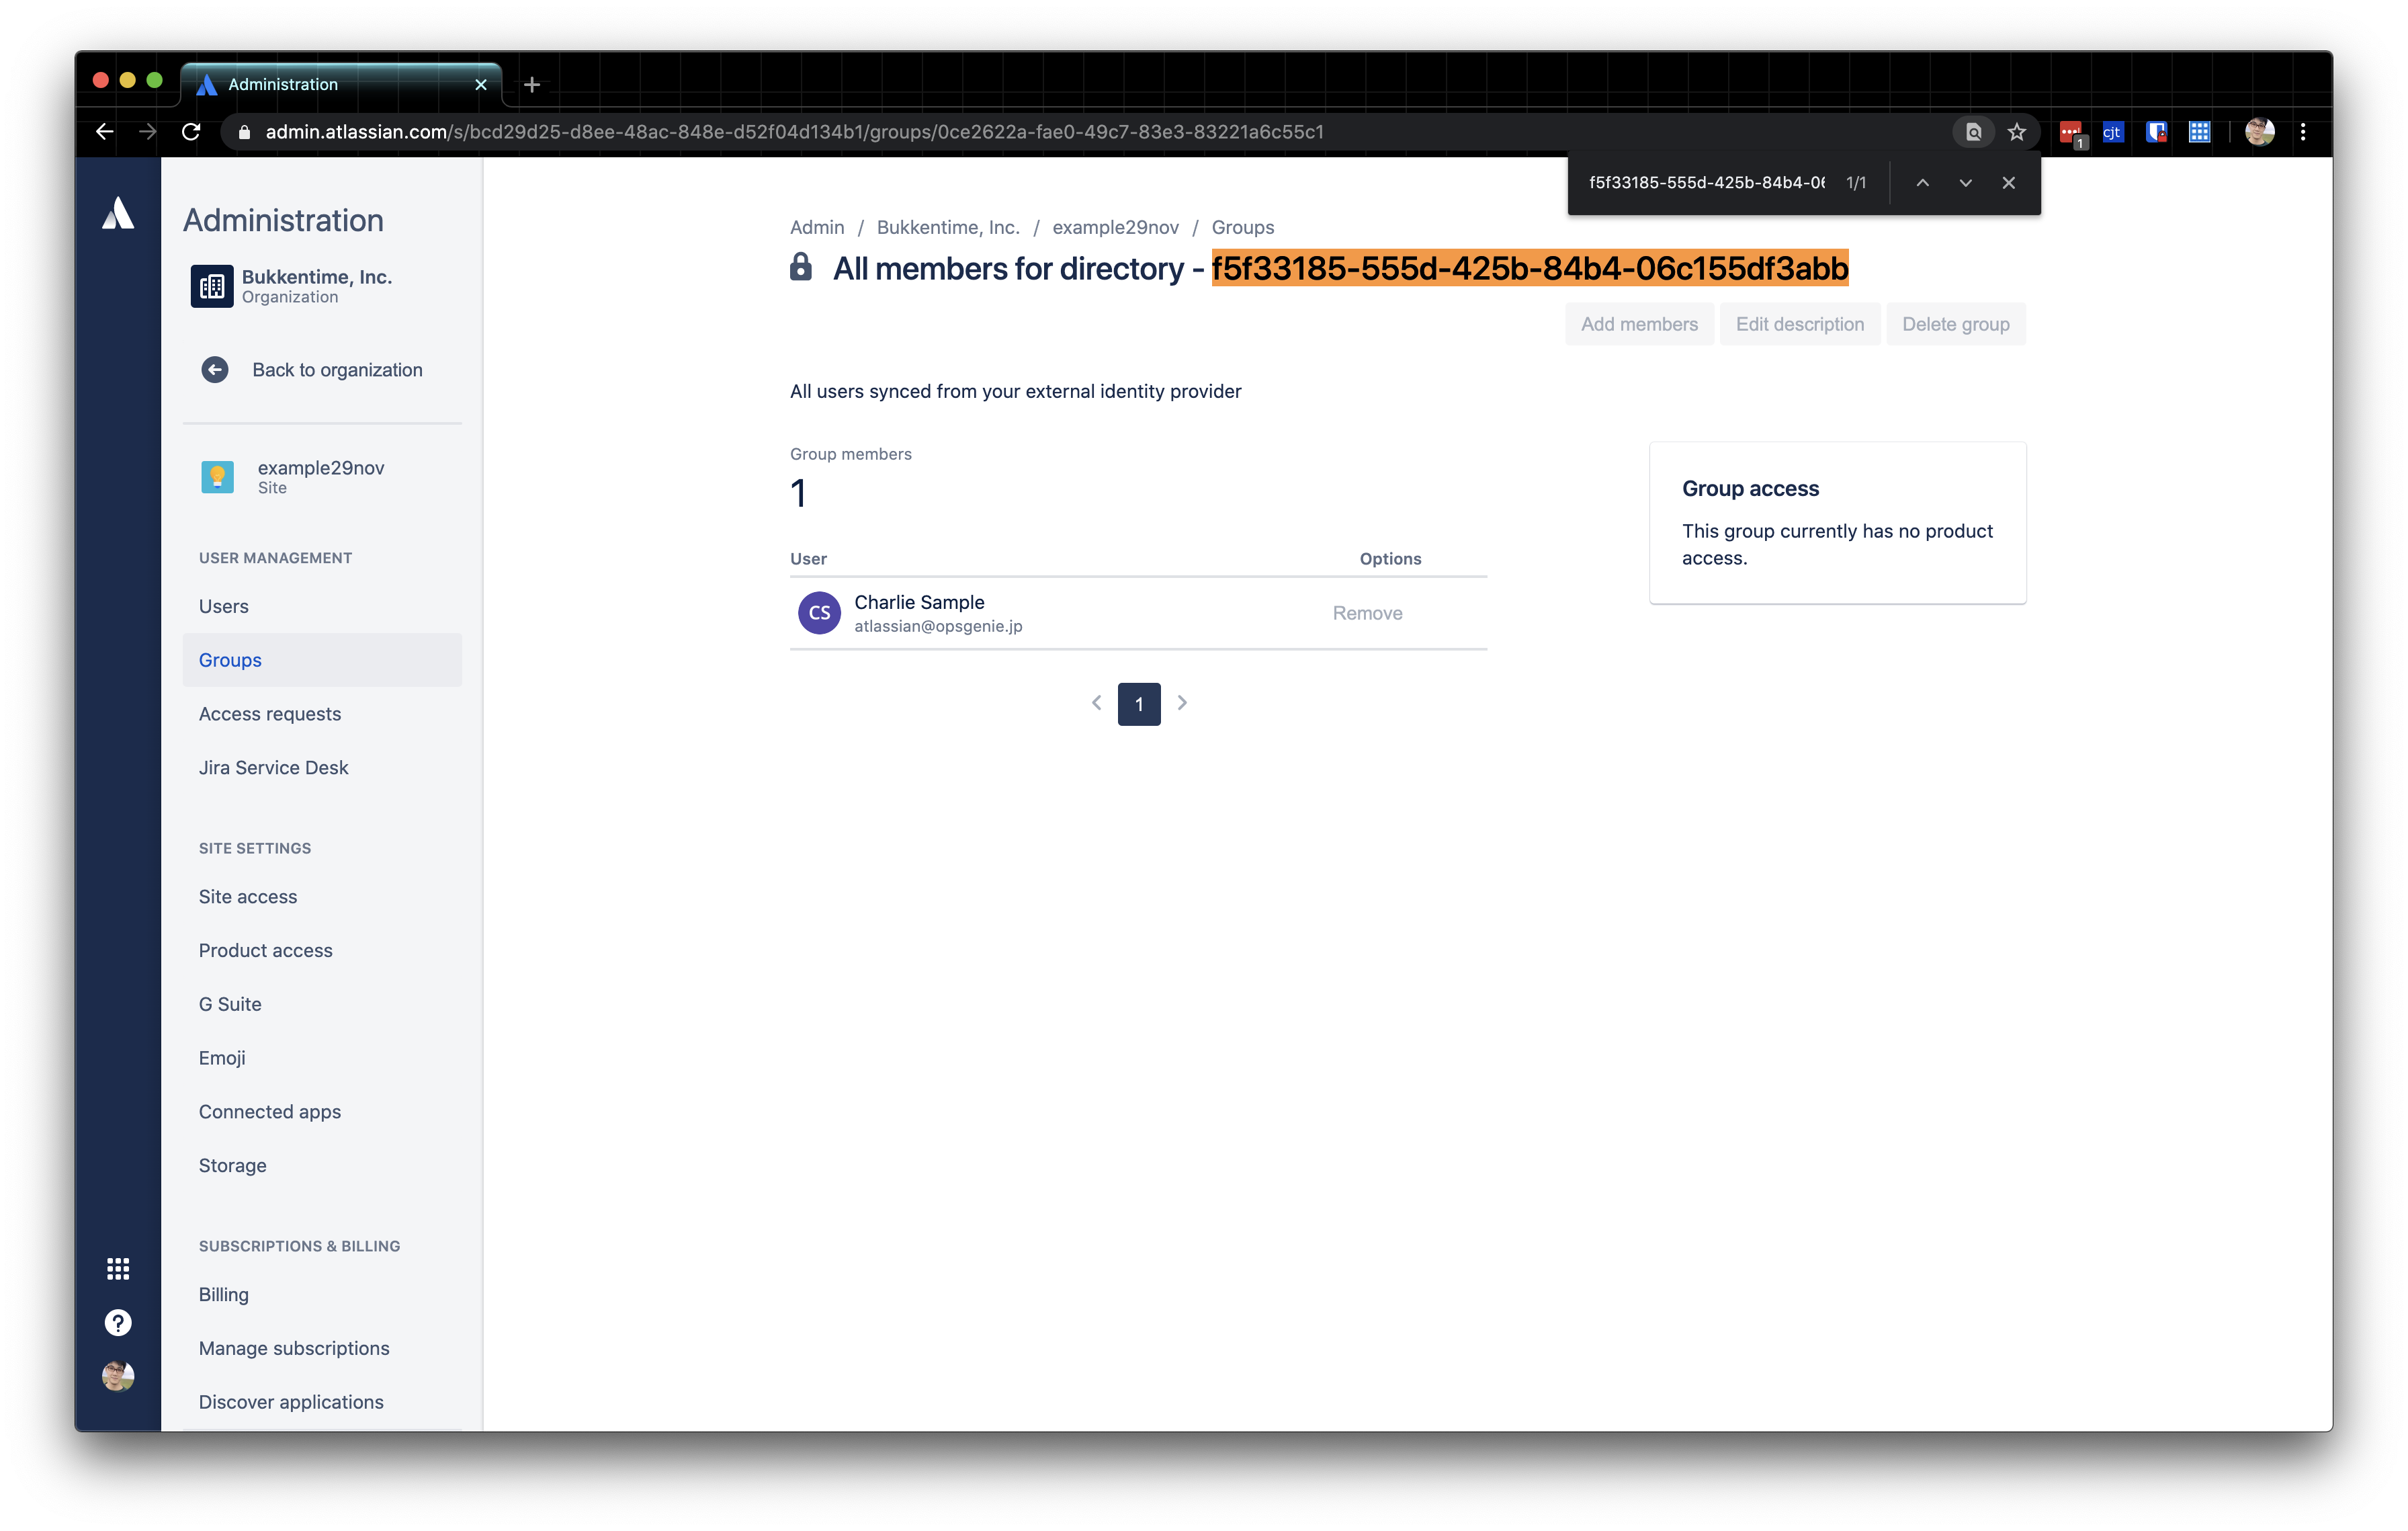Click the red extension icon with badge
The height and width of the screenshot is (1531, 2408).
[x=2071, y=133]
